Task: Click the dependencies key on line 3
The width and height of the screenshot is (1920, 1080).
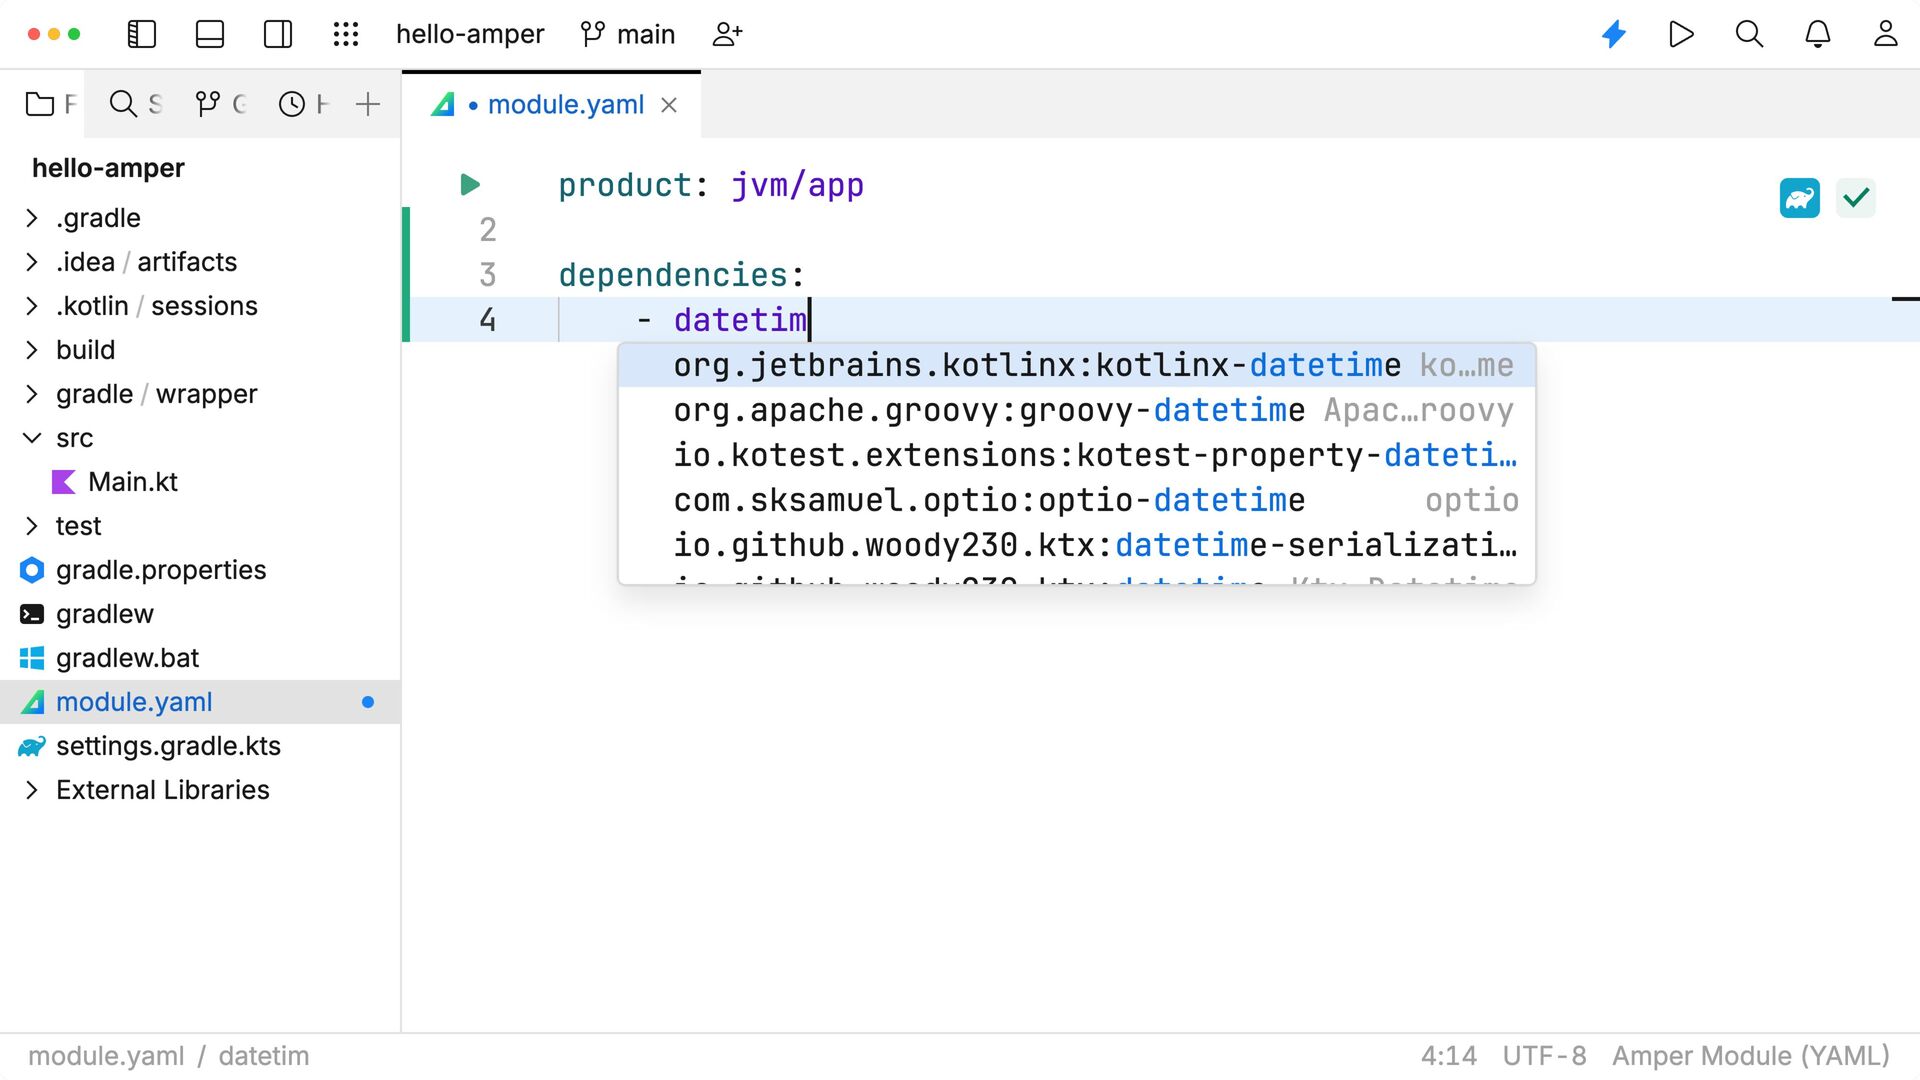Action: tap(673, 275)
